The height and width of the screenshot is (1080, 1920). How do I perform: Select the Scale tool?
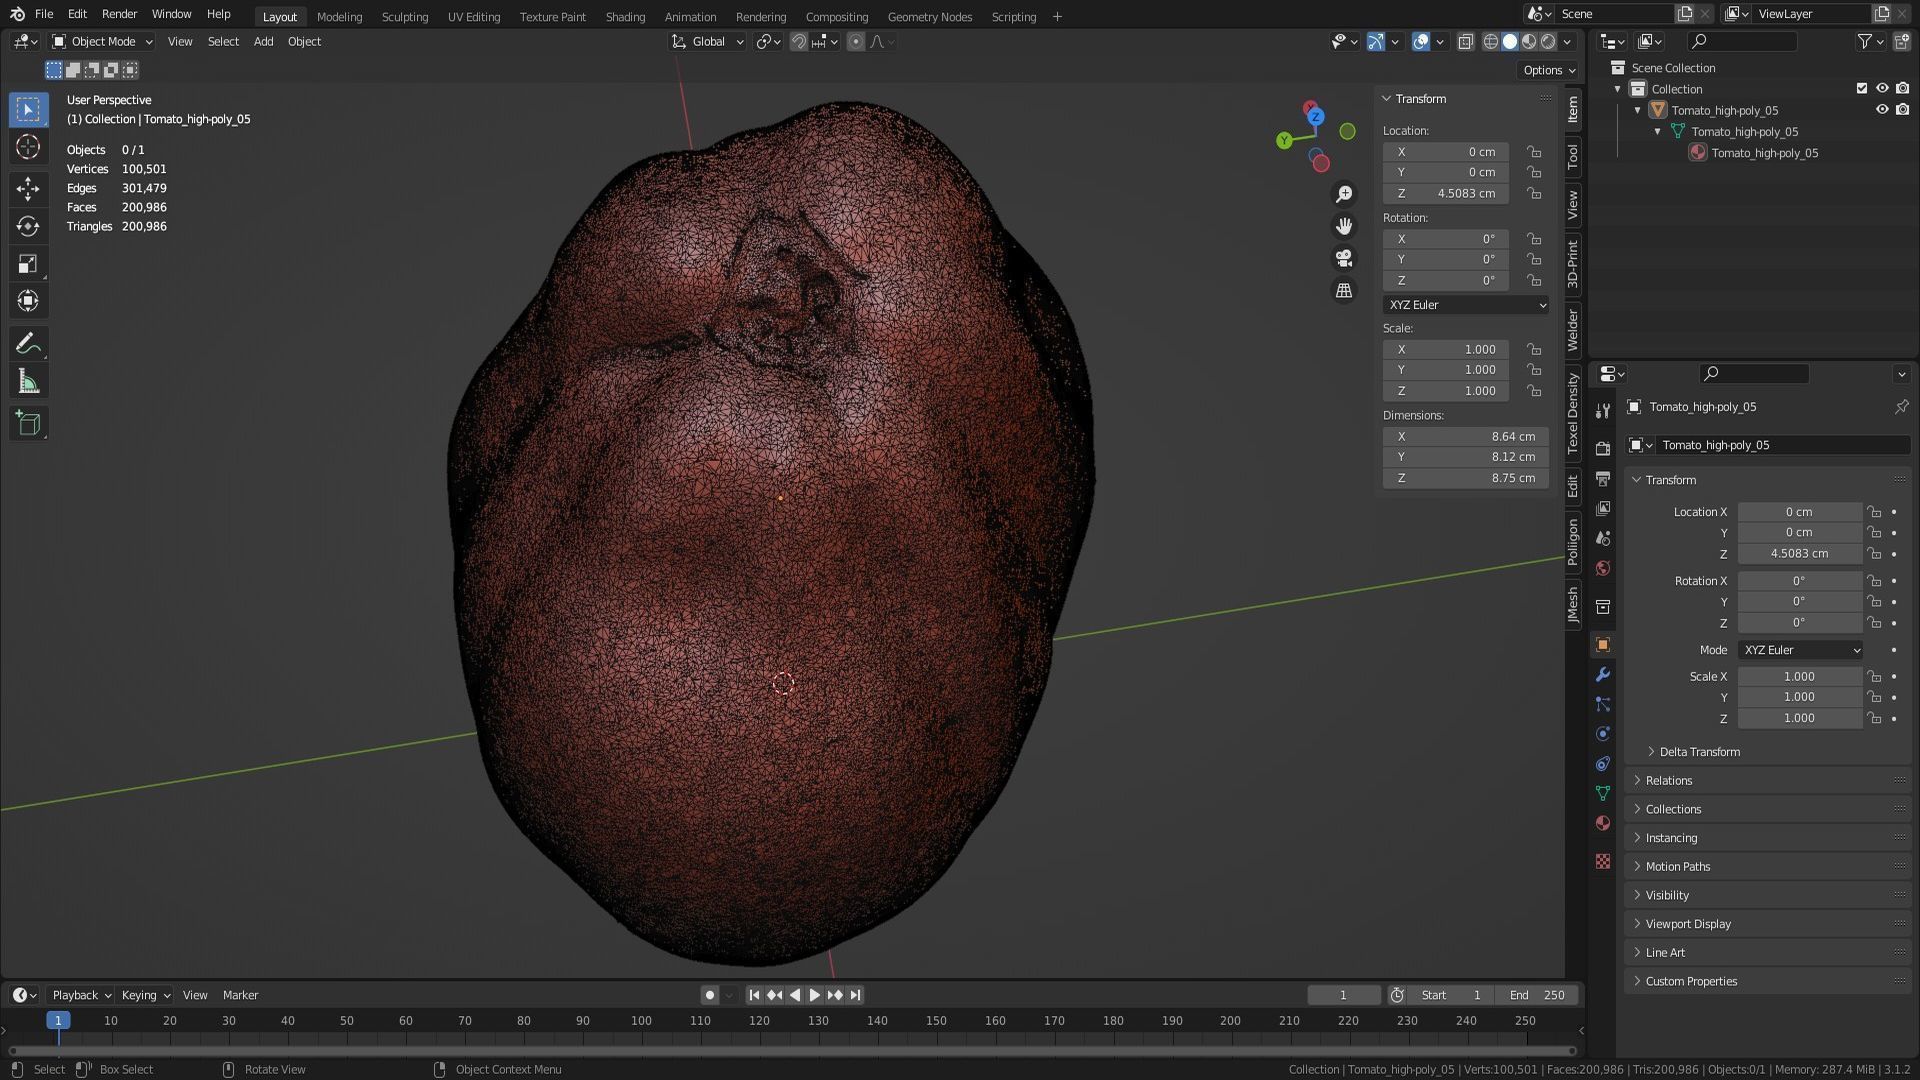click(28, 264)
